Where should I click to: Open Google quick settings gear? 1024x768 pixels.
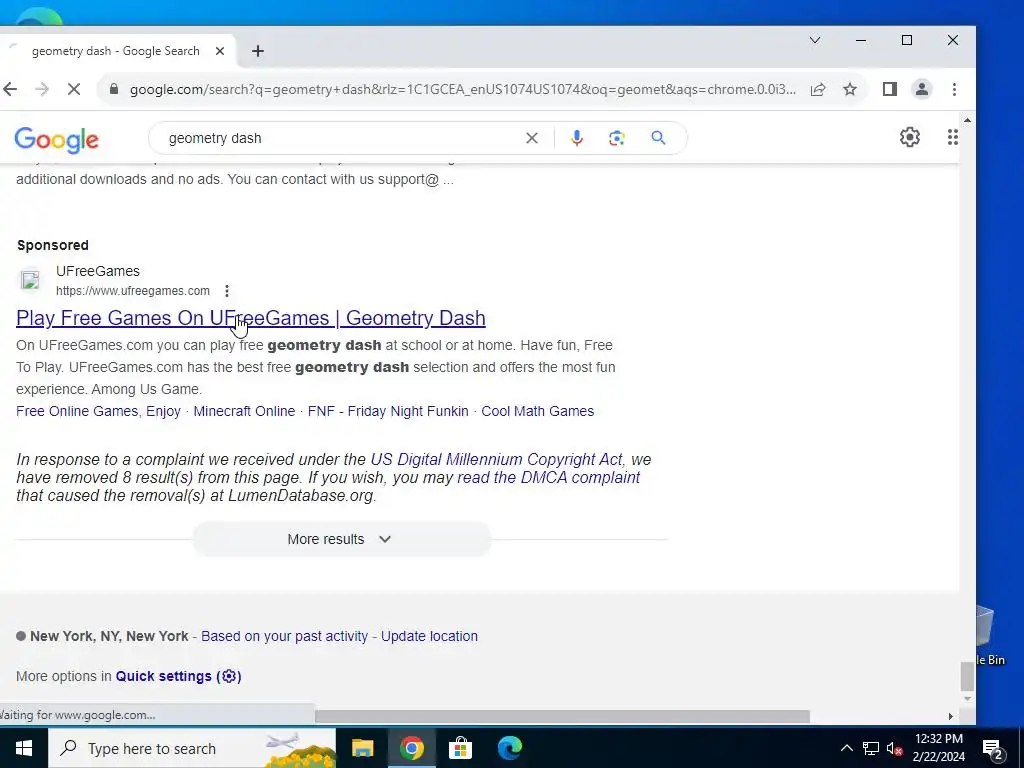910,137
